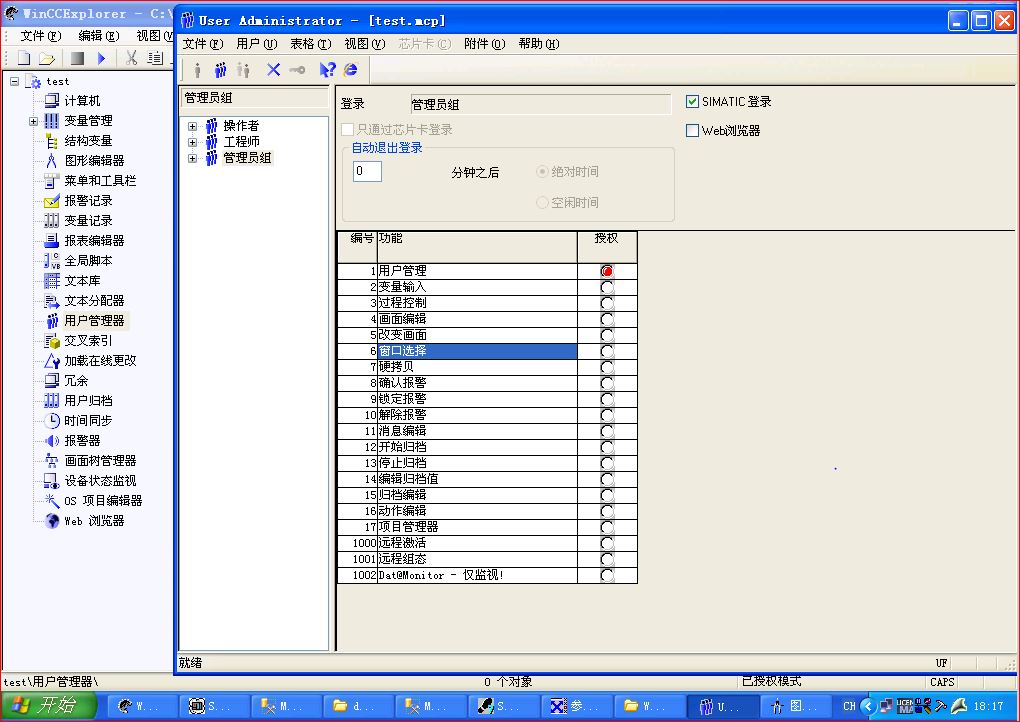The width and height of the screenshot is (1020, 722).
Task: Select 设备状态监视 in project tree
Action: (x=100, y=481)
